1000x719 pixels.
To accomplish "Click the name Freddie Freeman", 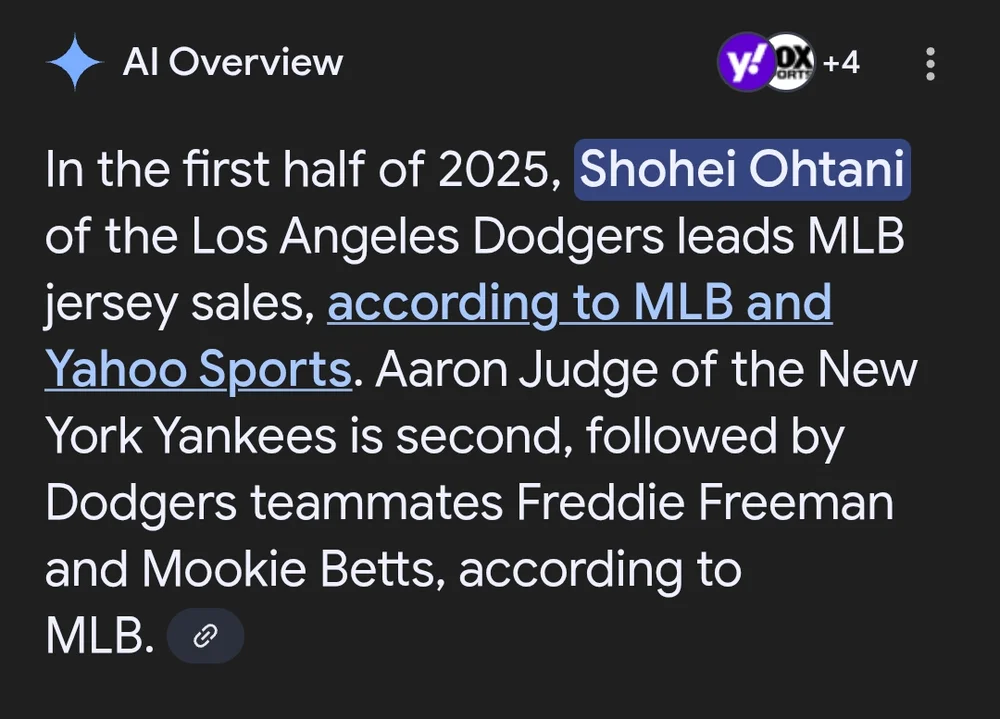I will pyautogui.click(x=705, y=502).
